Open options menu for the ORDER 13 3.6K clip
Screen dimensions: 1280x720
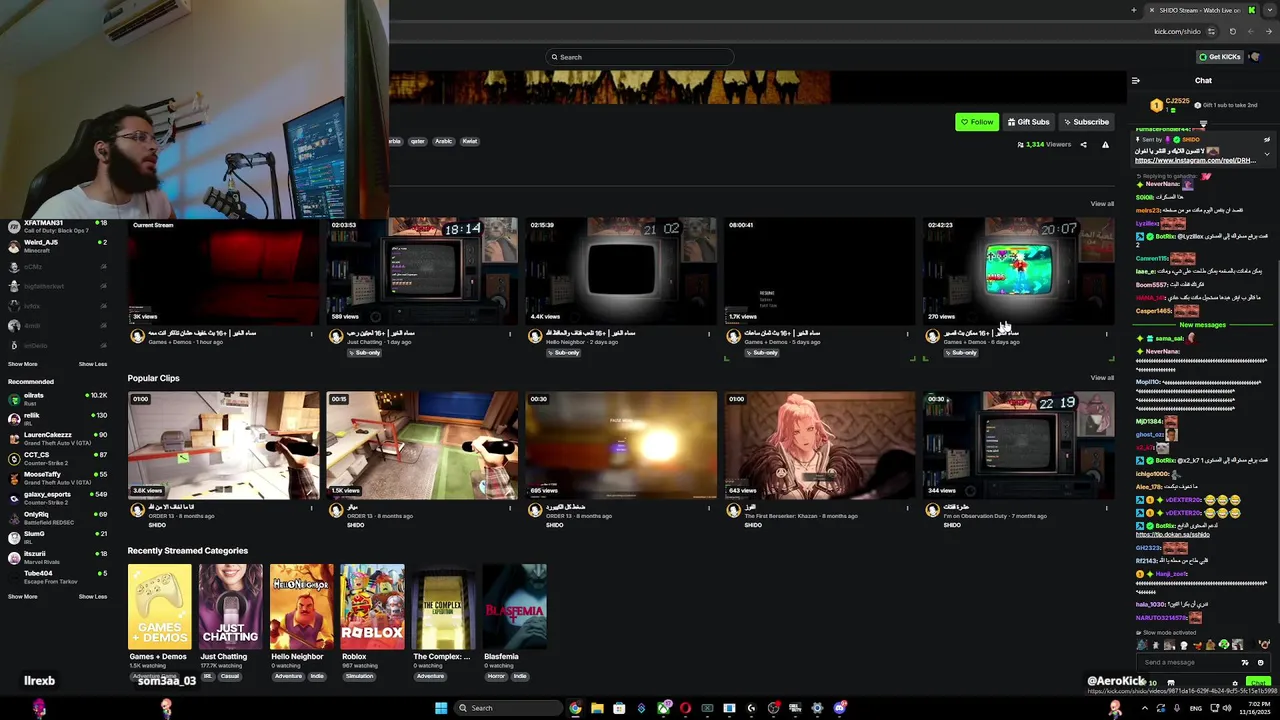[x=311, y=508]
